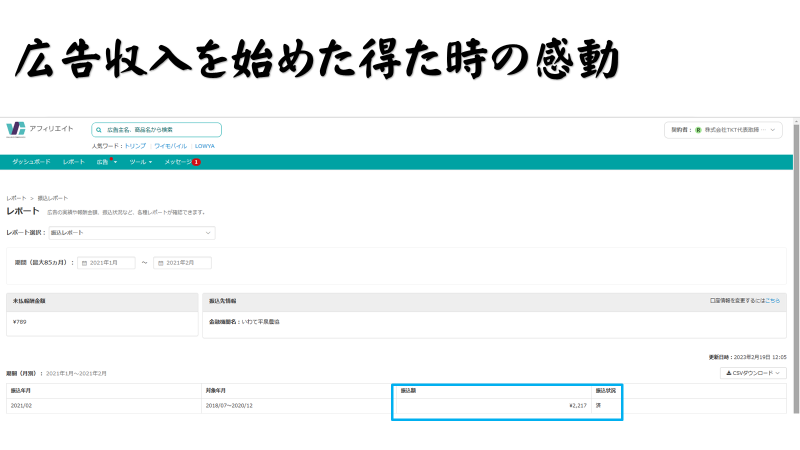Click the affiliate site logo

[17, 129]
